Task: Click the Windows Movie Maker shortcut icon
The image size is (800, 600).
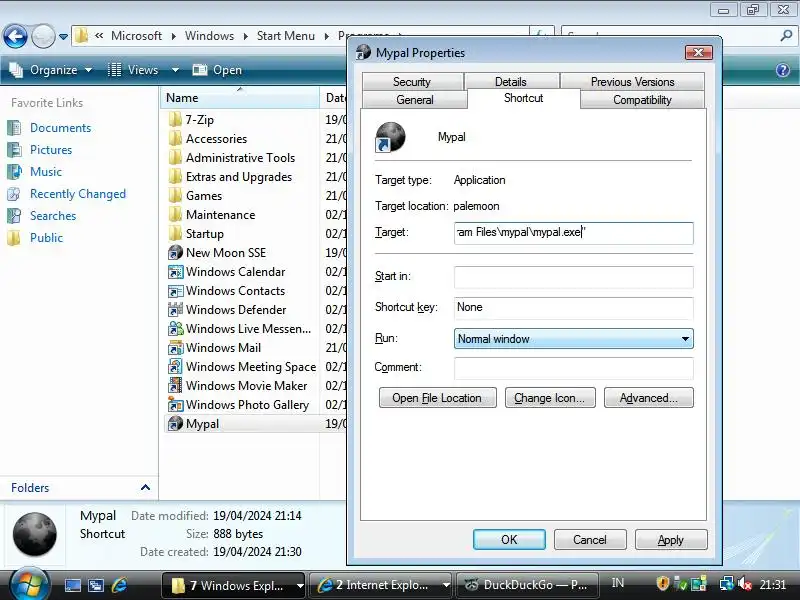Action: point(175,386)
